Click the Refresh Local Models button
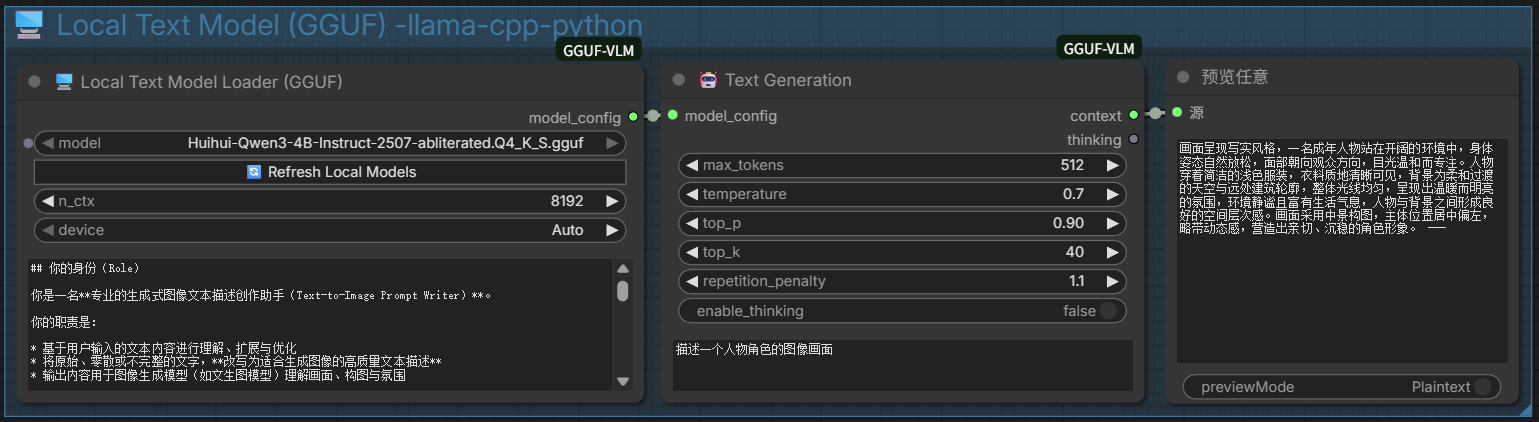 point(330,172)
